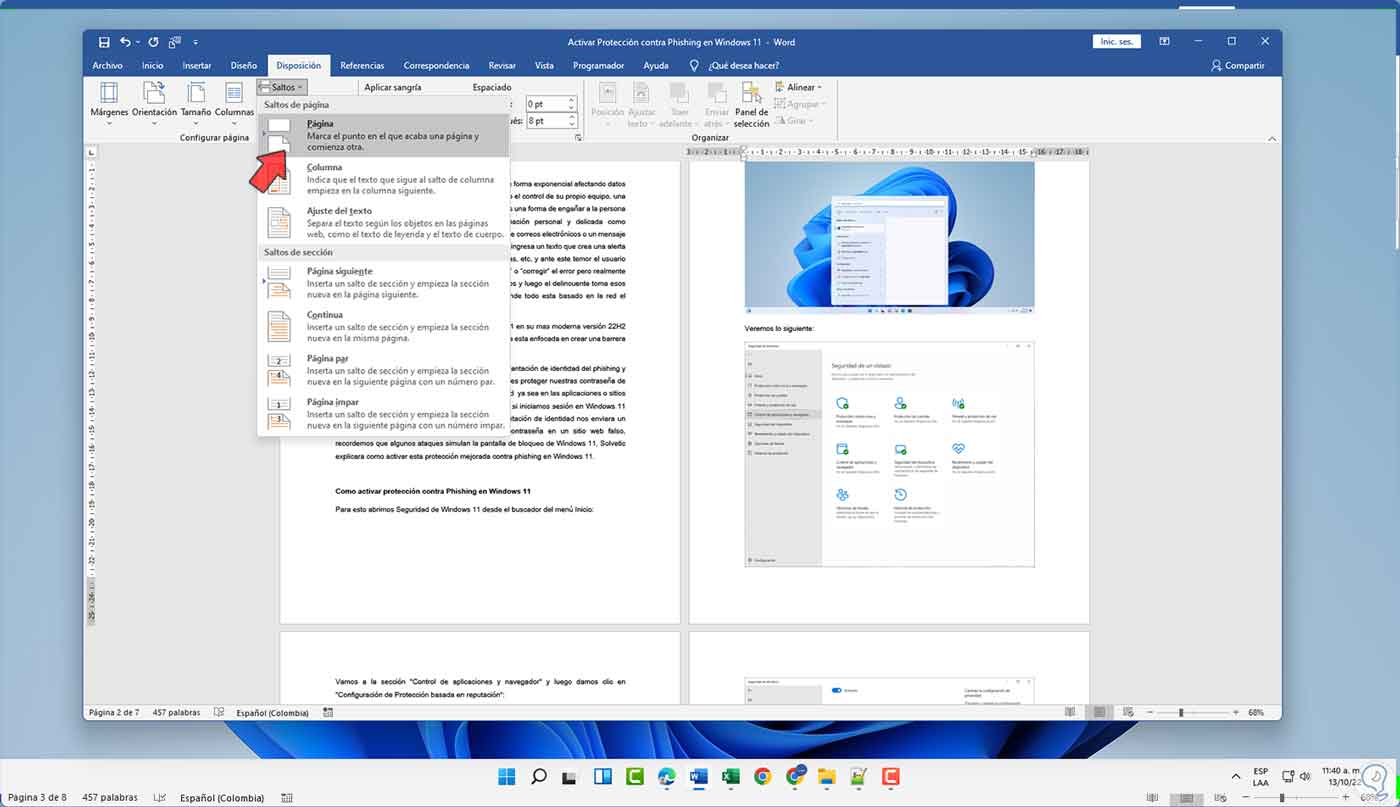Viewport: 1400px width, 807px height.
Task: Open Microsoft Edge from the taskbar
Action: (667, 777)
